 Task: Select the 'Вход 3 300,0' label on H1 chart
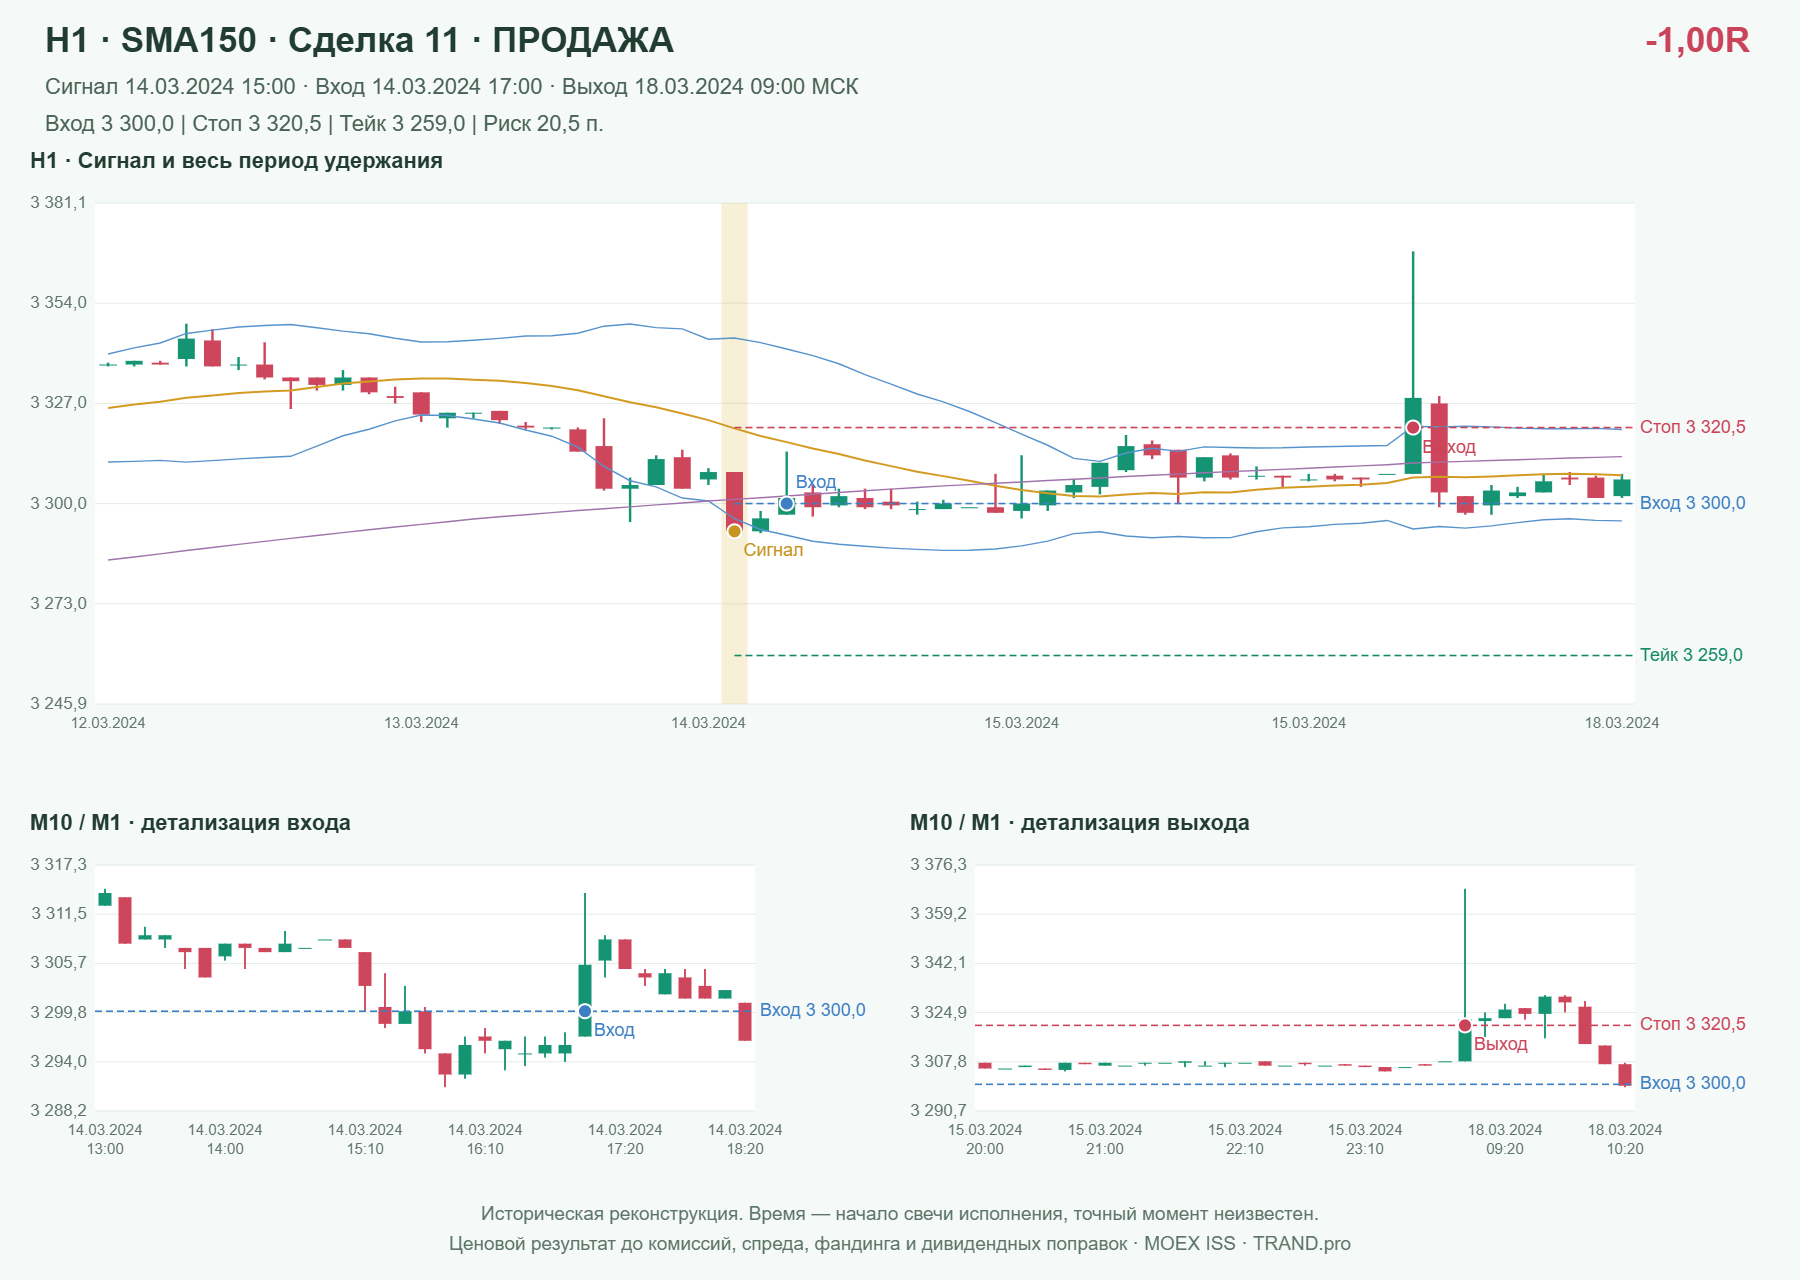tap(1693, 503)
